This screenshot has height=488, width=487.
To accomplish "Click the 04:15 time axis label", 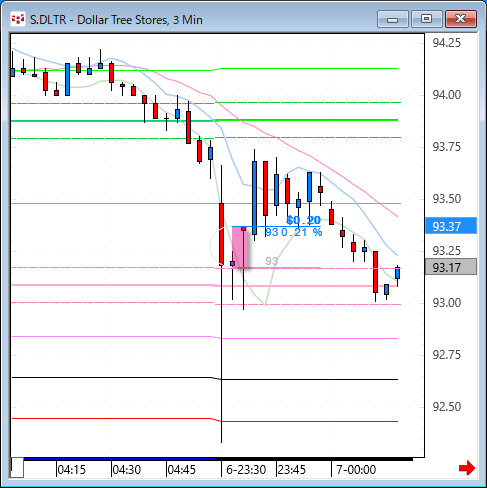I will [x=71, y=470].
